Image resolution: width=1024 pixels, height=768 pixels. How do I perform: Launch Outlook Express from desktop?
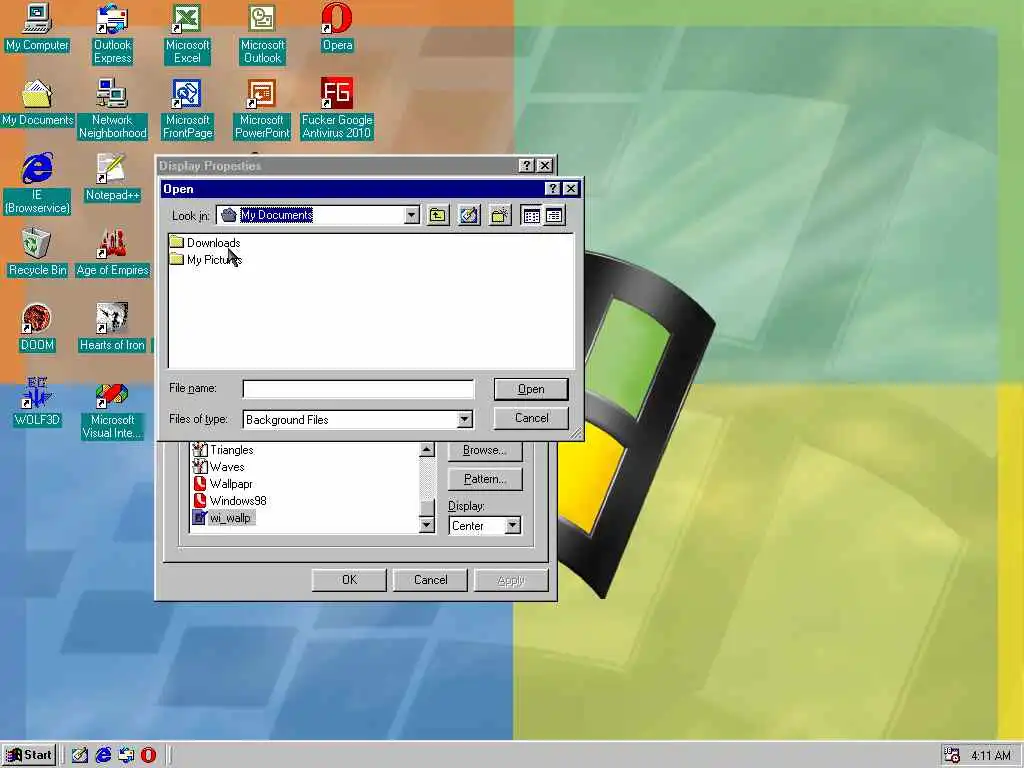[112, 34]
